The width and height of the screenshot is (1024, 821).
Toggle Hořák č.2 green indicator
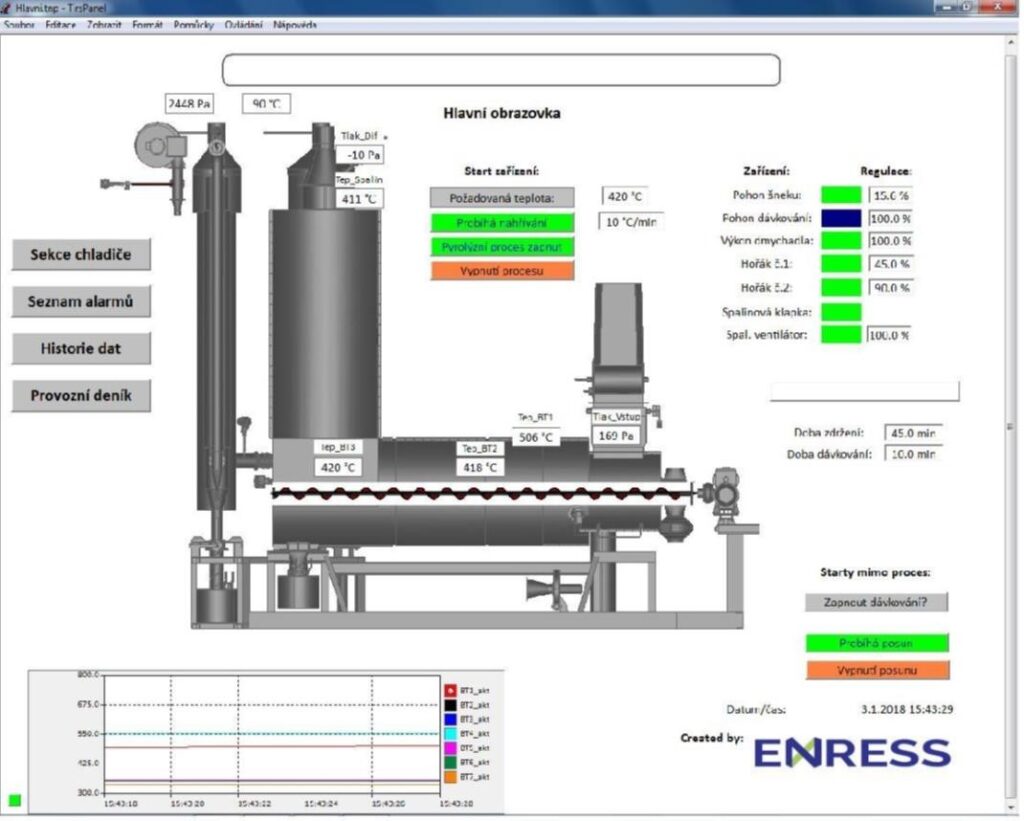click(841, 287)
